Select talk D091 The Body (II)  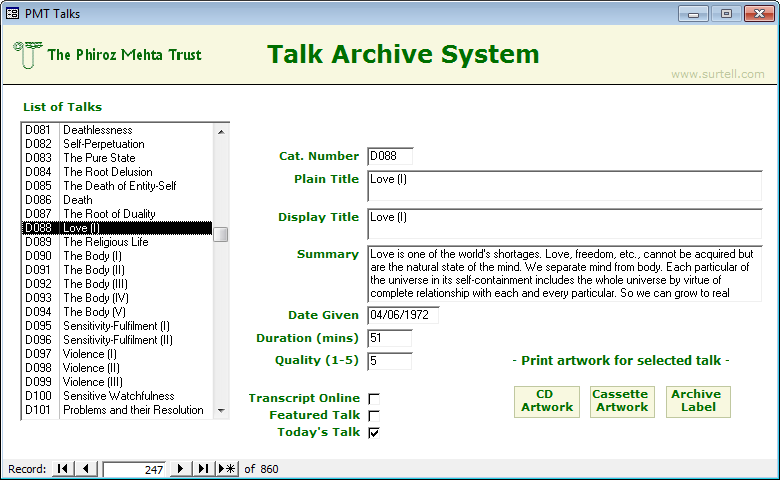click(x=117, y=270)
